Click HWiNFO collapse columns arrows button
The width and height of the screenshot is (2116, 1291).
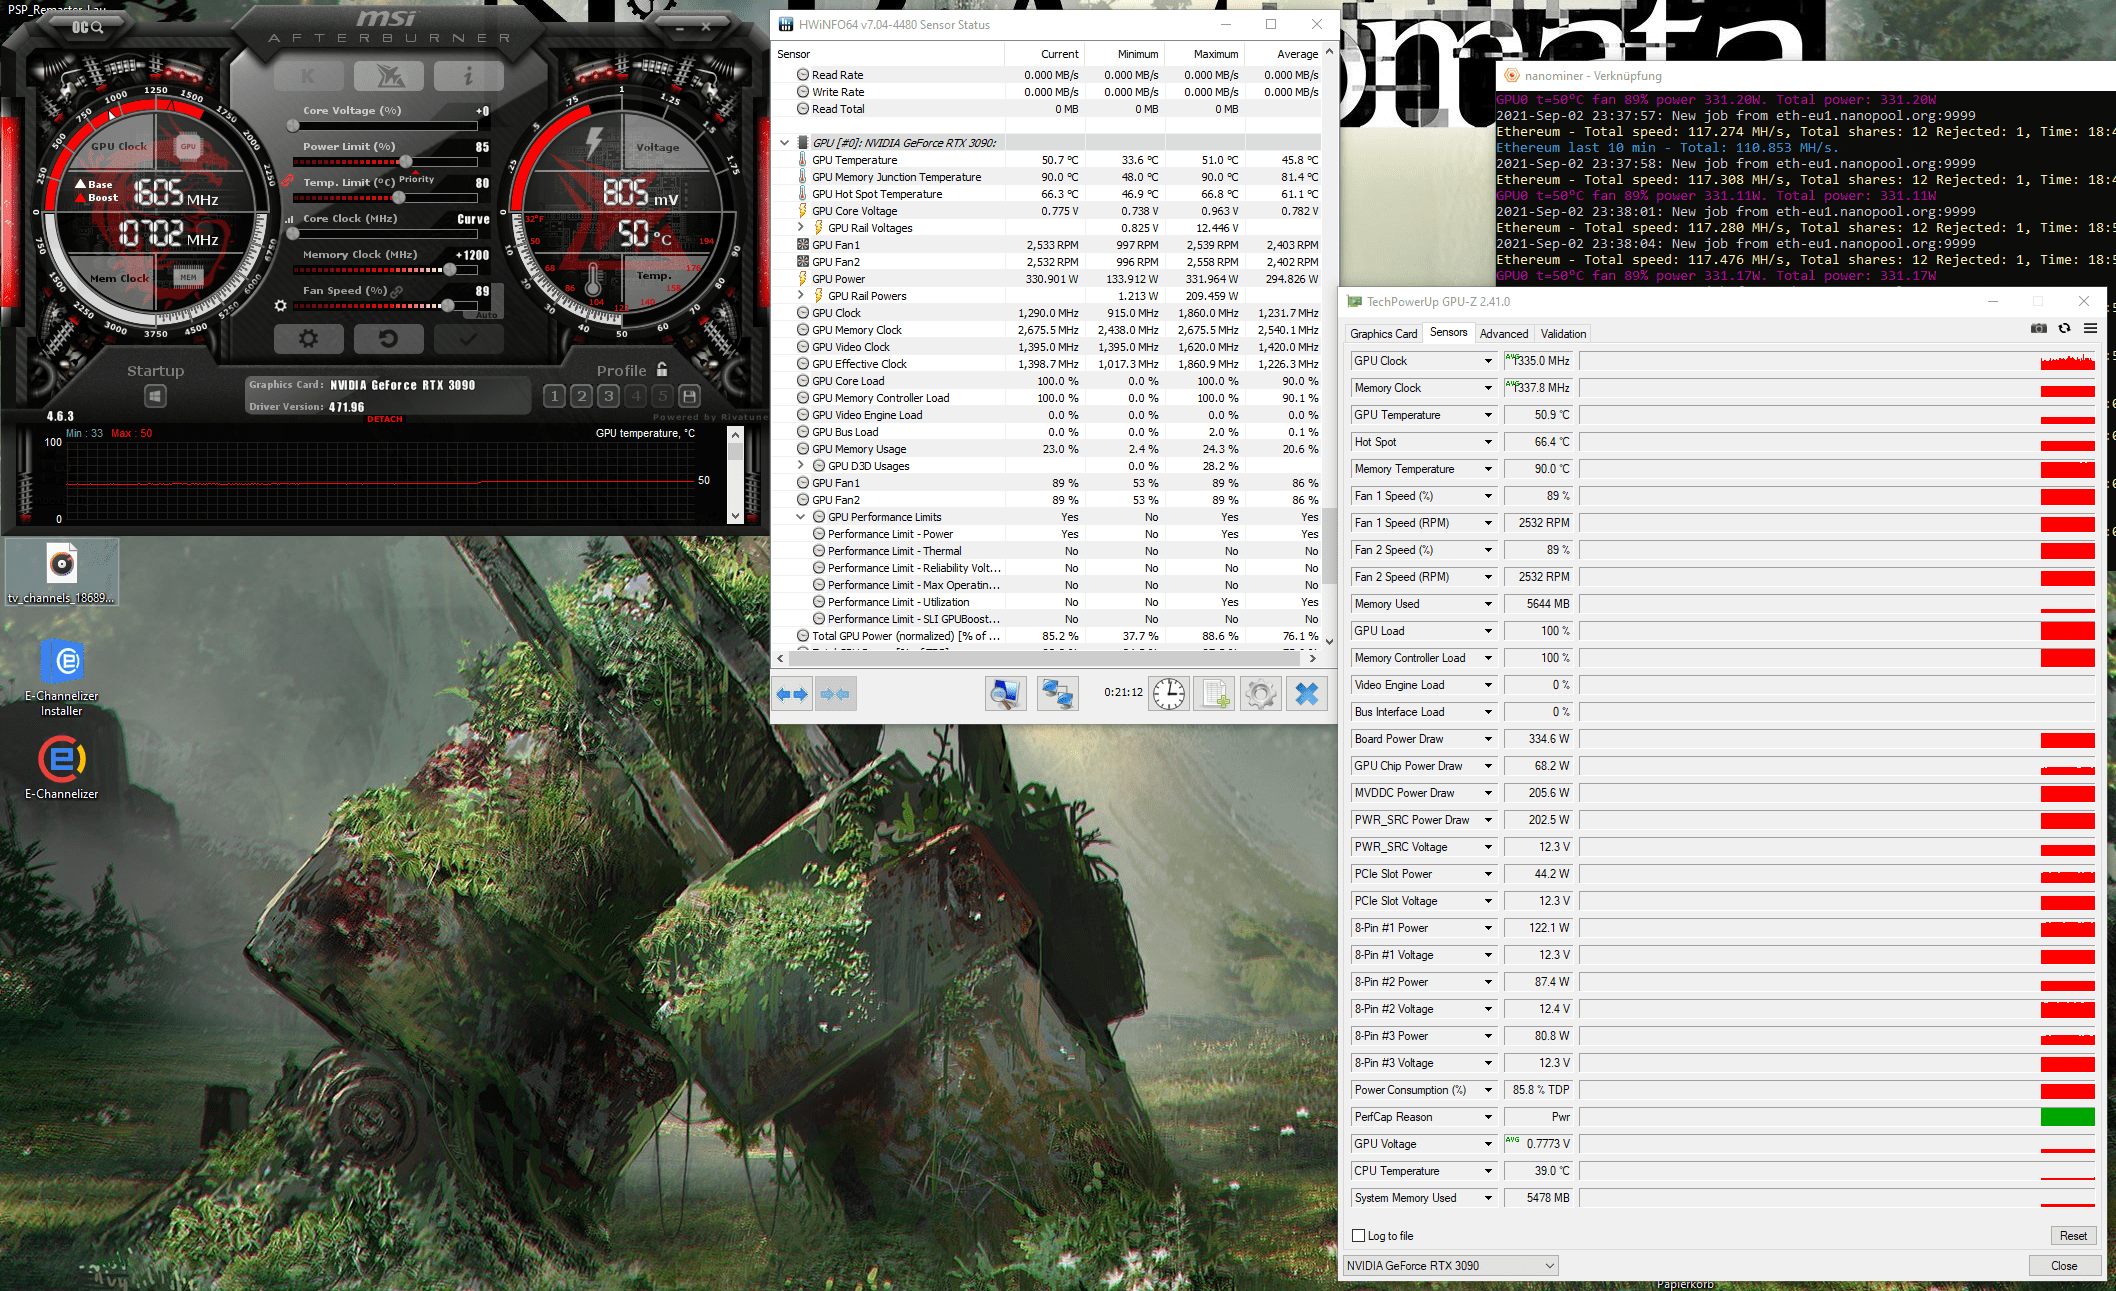tap(834, 694)
